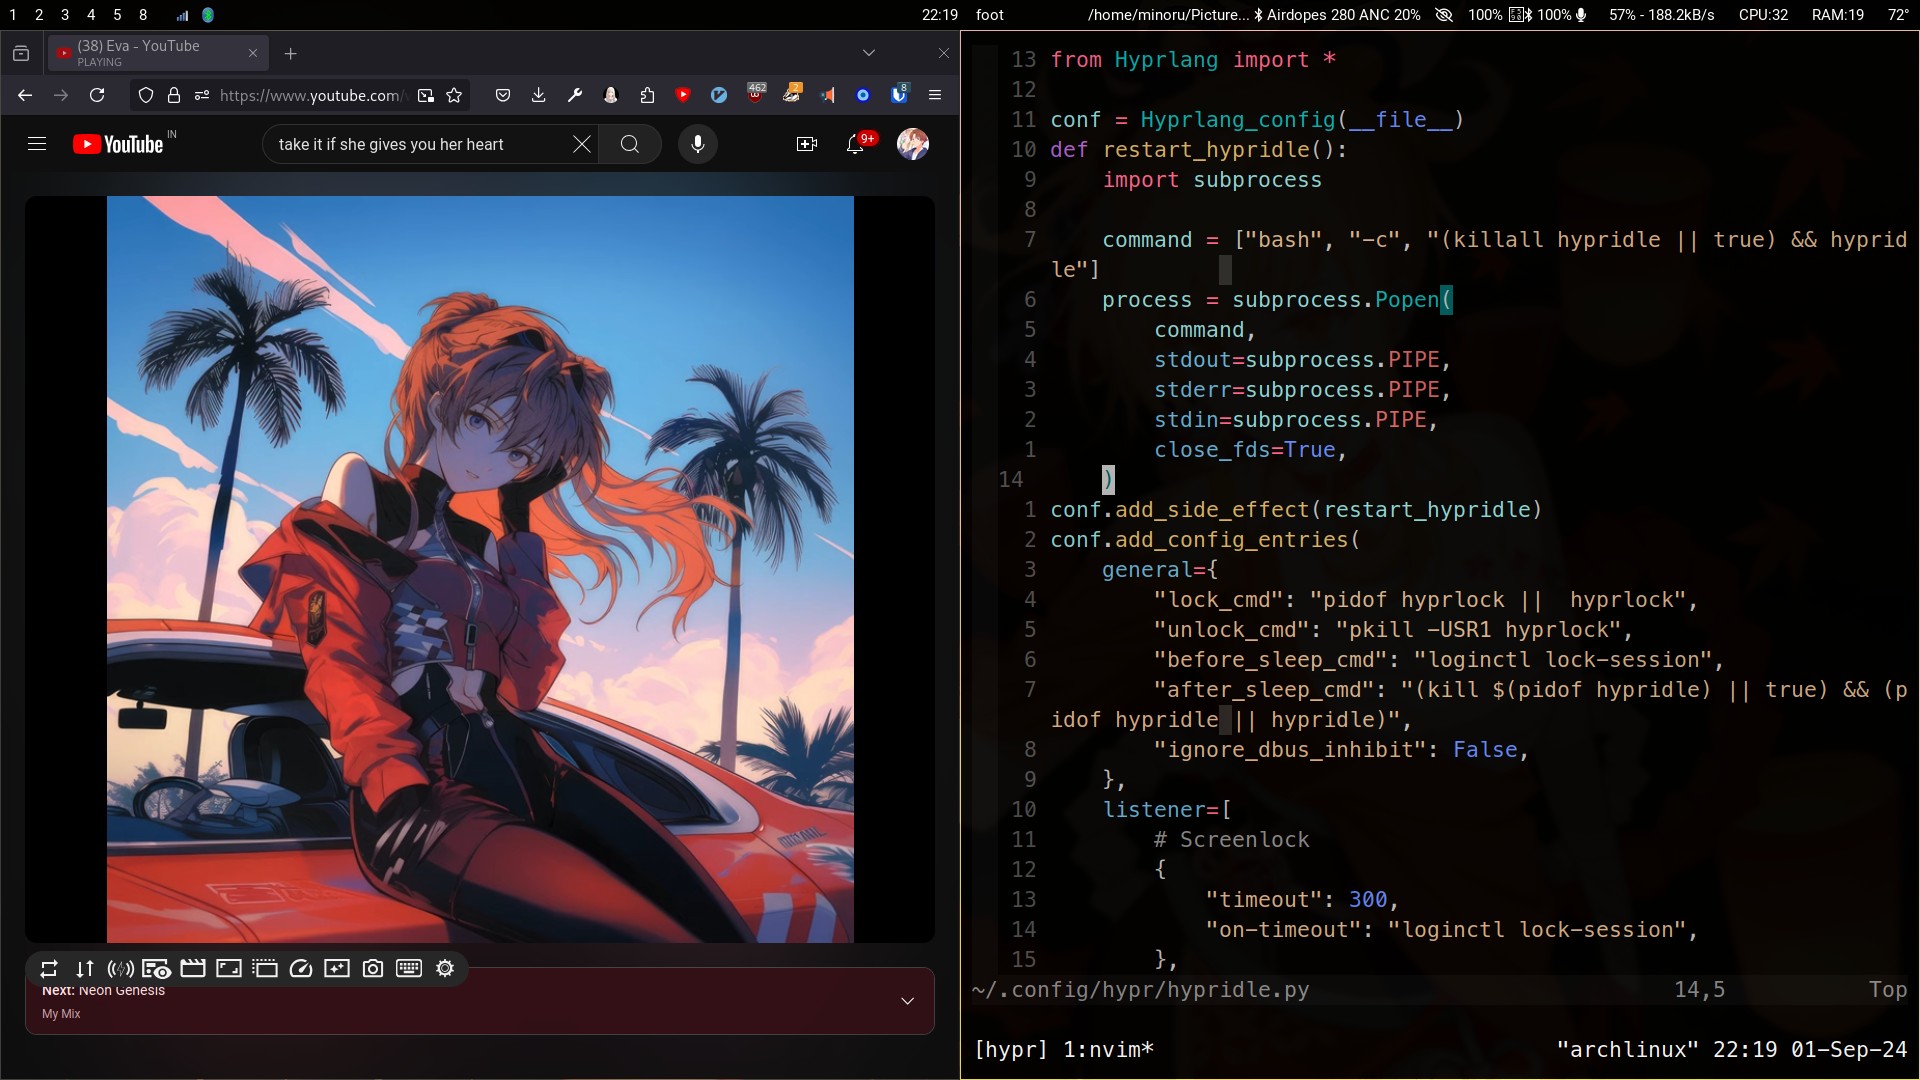This screenshot has width=1920, height=1080.
Task: Open a new Firefox tab
Action: (290, 53)
